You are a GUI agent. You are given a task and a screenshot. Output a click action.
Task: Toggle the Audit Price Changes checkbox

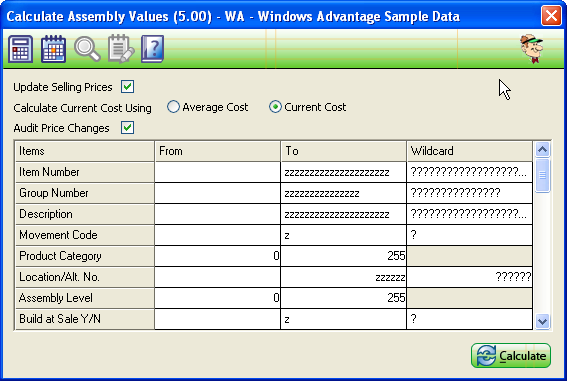[127, 128]
